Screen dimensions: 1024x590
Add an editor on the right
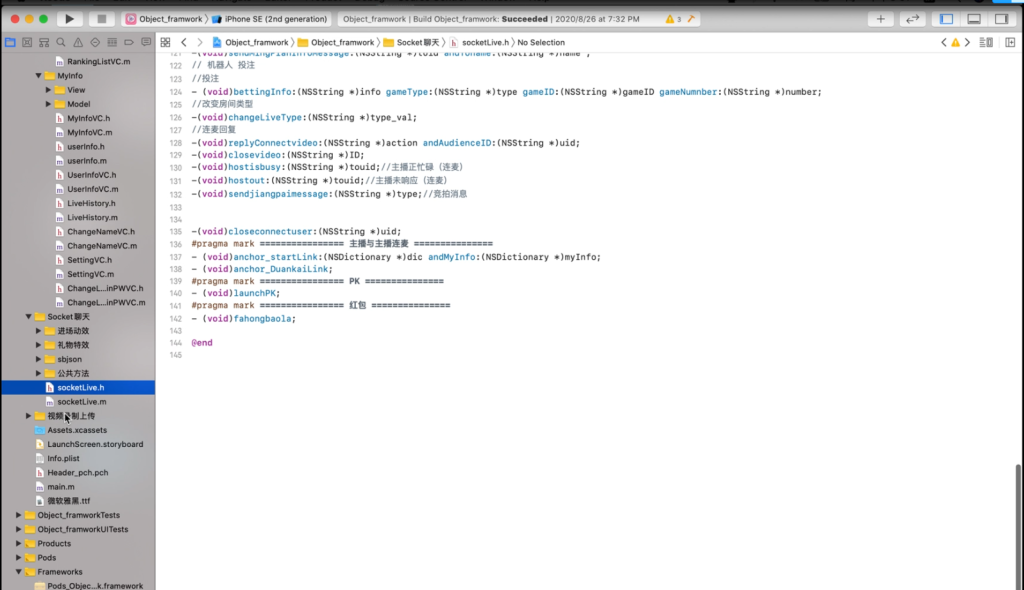click(1010, 42)
